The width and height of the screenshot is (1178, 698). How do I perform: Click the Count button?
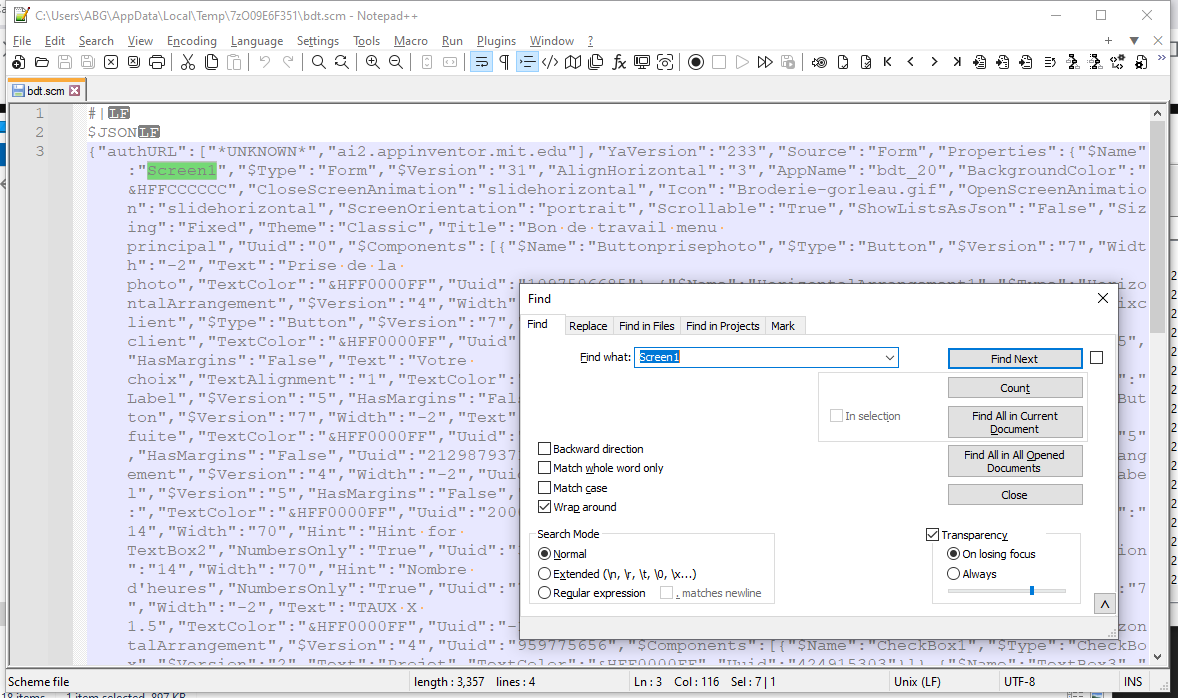click(1014, 388)
